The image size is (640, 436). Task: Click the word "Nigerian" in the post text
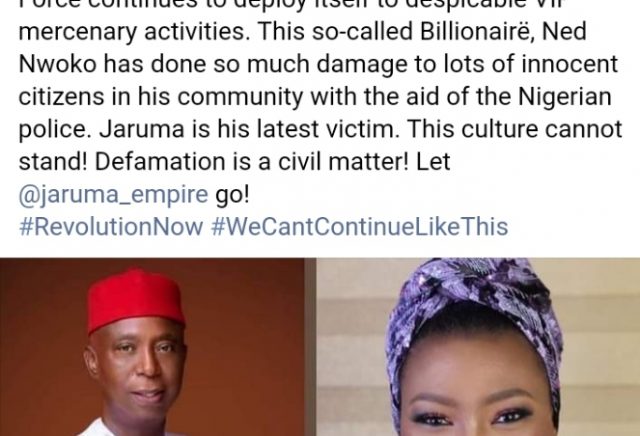click(565, 97)
